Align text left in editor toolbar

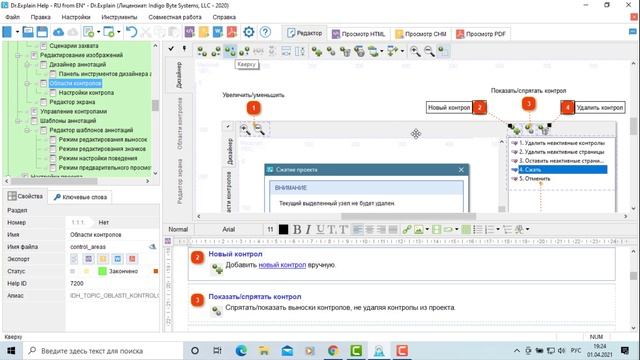click(x=357, y=229)
